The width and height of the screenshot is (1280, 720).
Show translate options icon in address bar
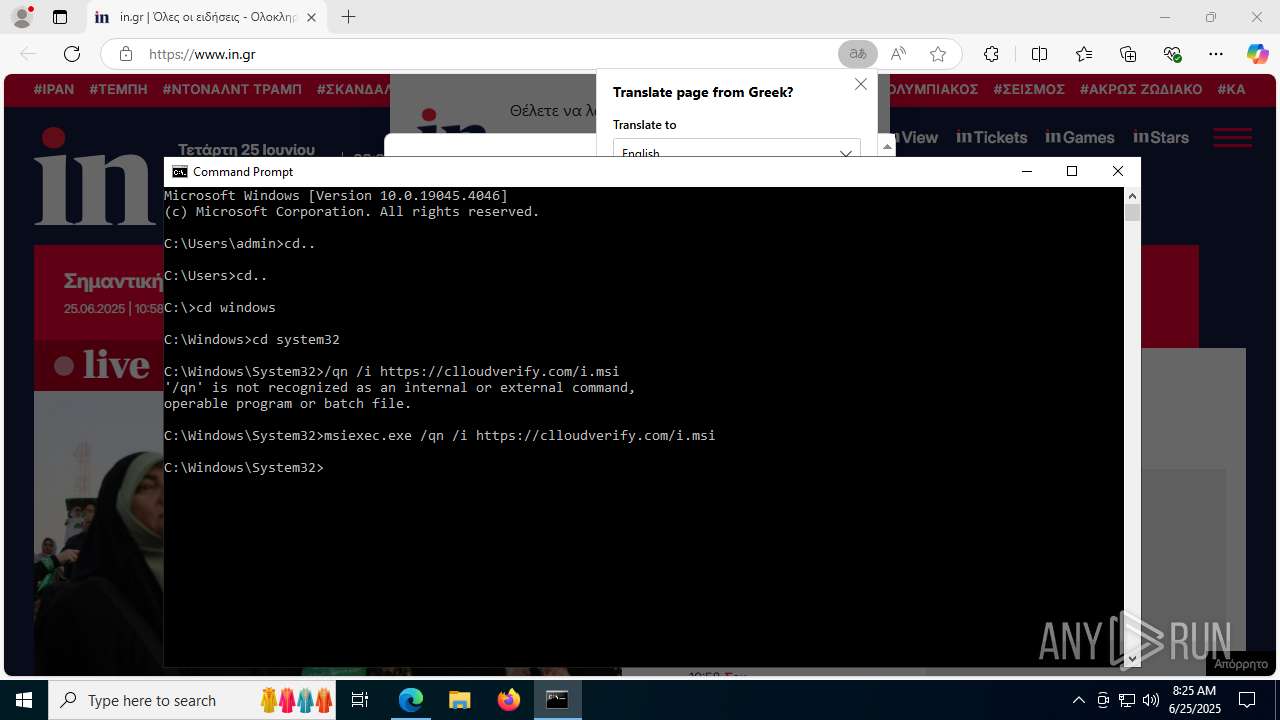(857, 54)
